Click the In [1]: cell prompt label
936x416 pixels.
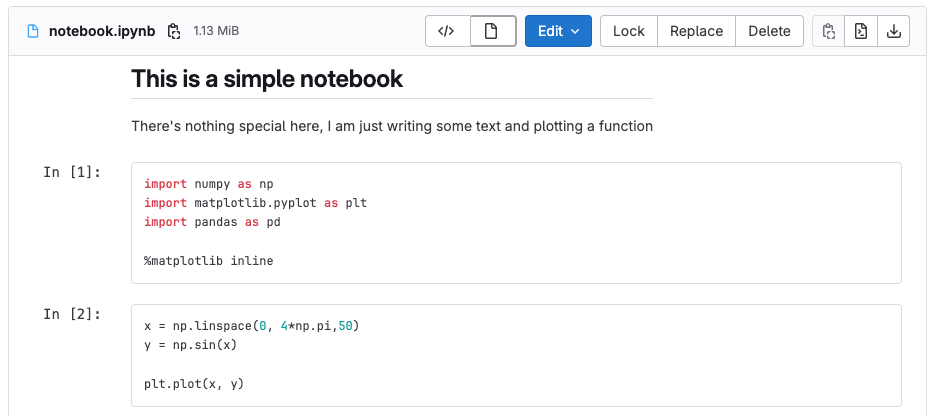(x=72, y=172)
